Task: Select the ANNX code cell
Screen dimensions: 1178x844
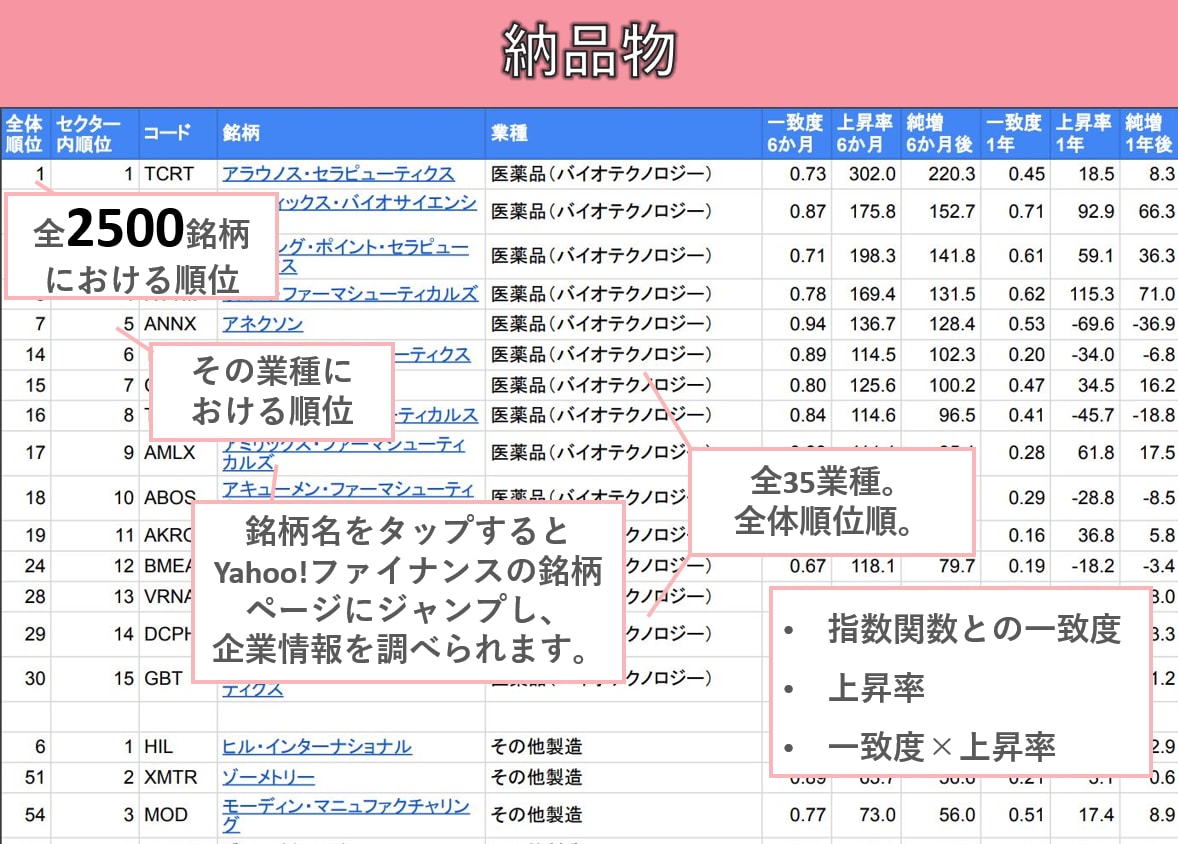Action: (x=178, y=324)
